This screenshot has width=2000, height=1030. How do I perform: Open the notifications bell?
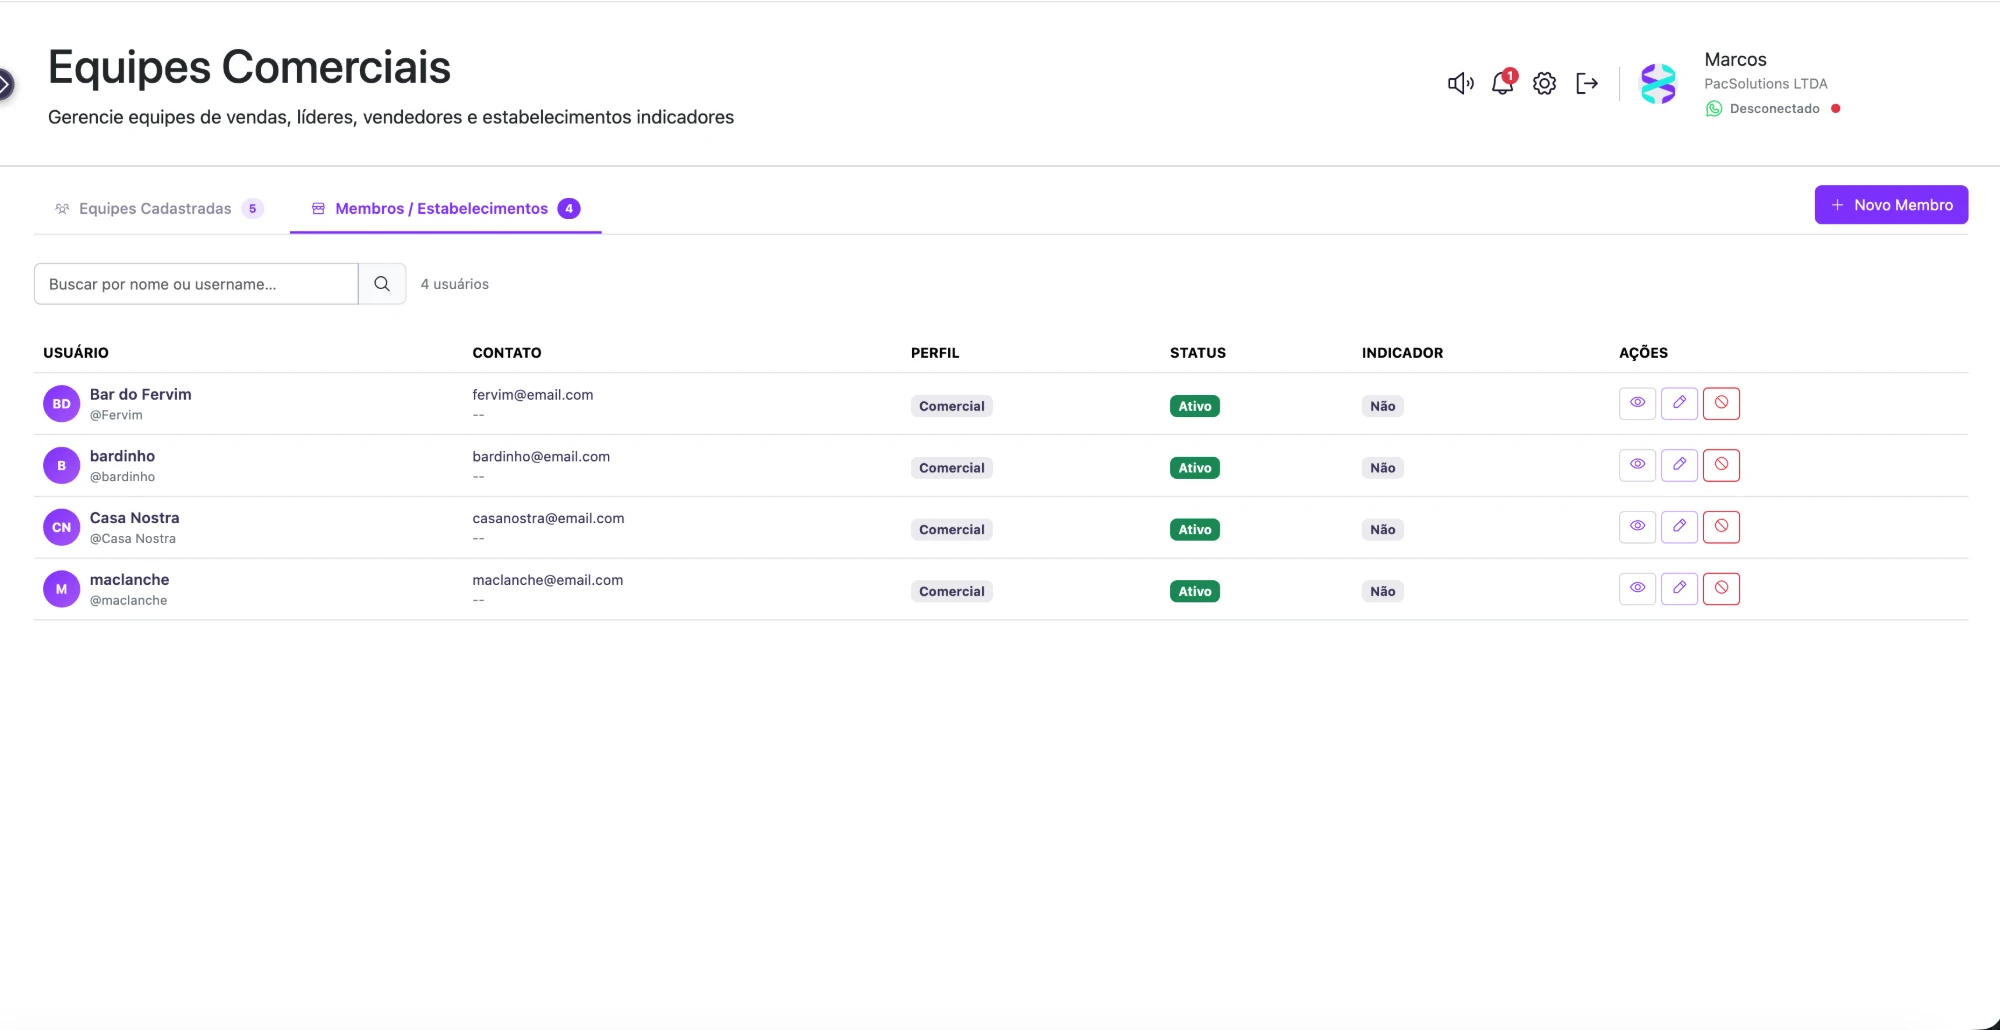tap(1503, 83)
